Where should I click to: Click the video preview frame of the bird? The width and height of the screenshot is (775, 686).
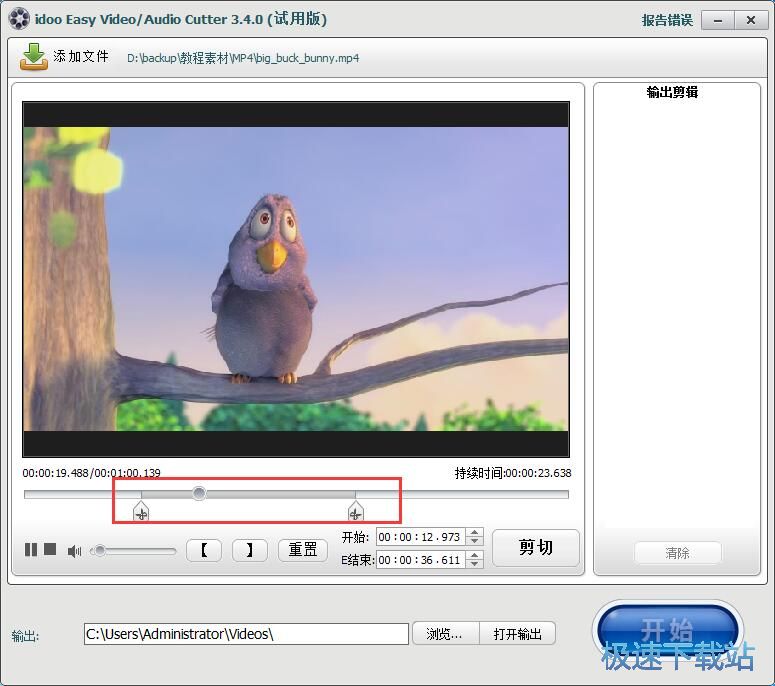[x=296, y=279]
